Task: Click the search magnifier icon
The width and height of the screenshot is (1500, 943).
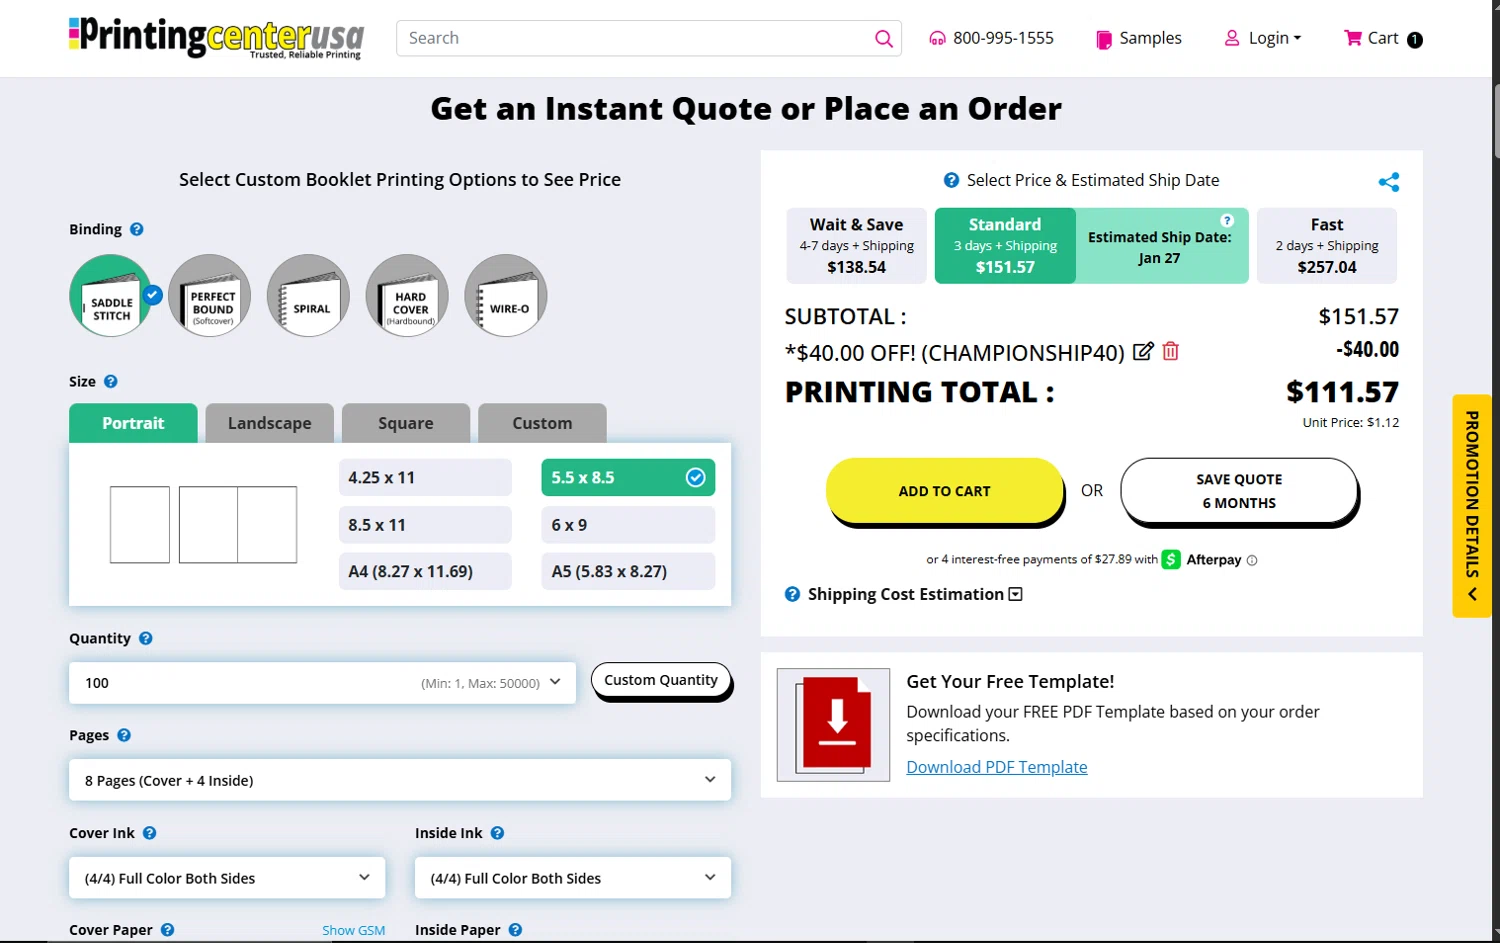Action: pyautogui.click(x=883, y=38)
